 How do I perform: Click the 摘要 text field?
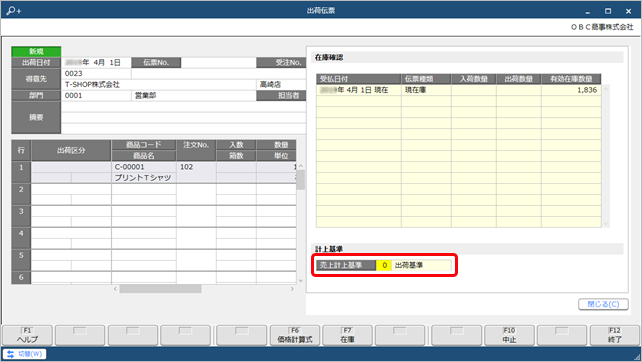(183, 118)
